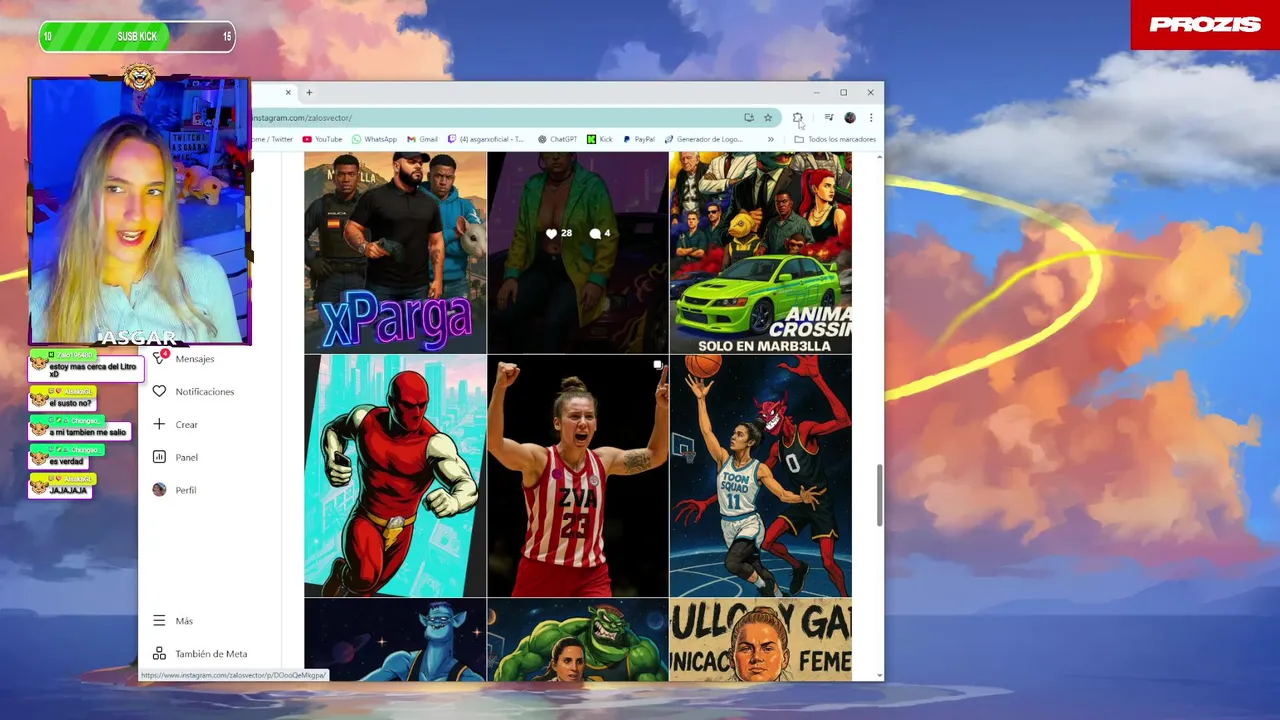Open the Chrome three-dot menu

870,118
